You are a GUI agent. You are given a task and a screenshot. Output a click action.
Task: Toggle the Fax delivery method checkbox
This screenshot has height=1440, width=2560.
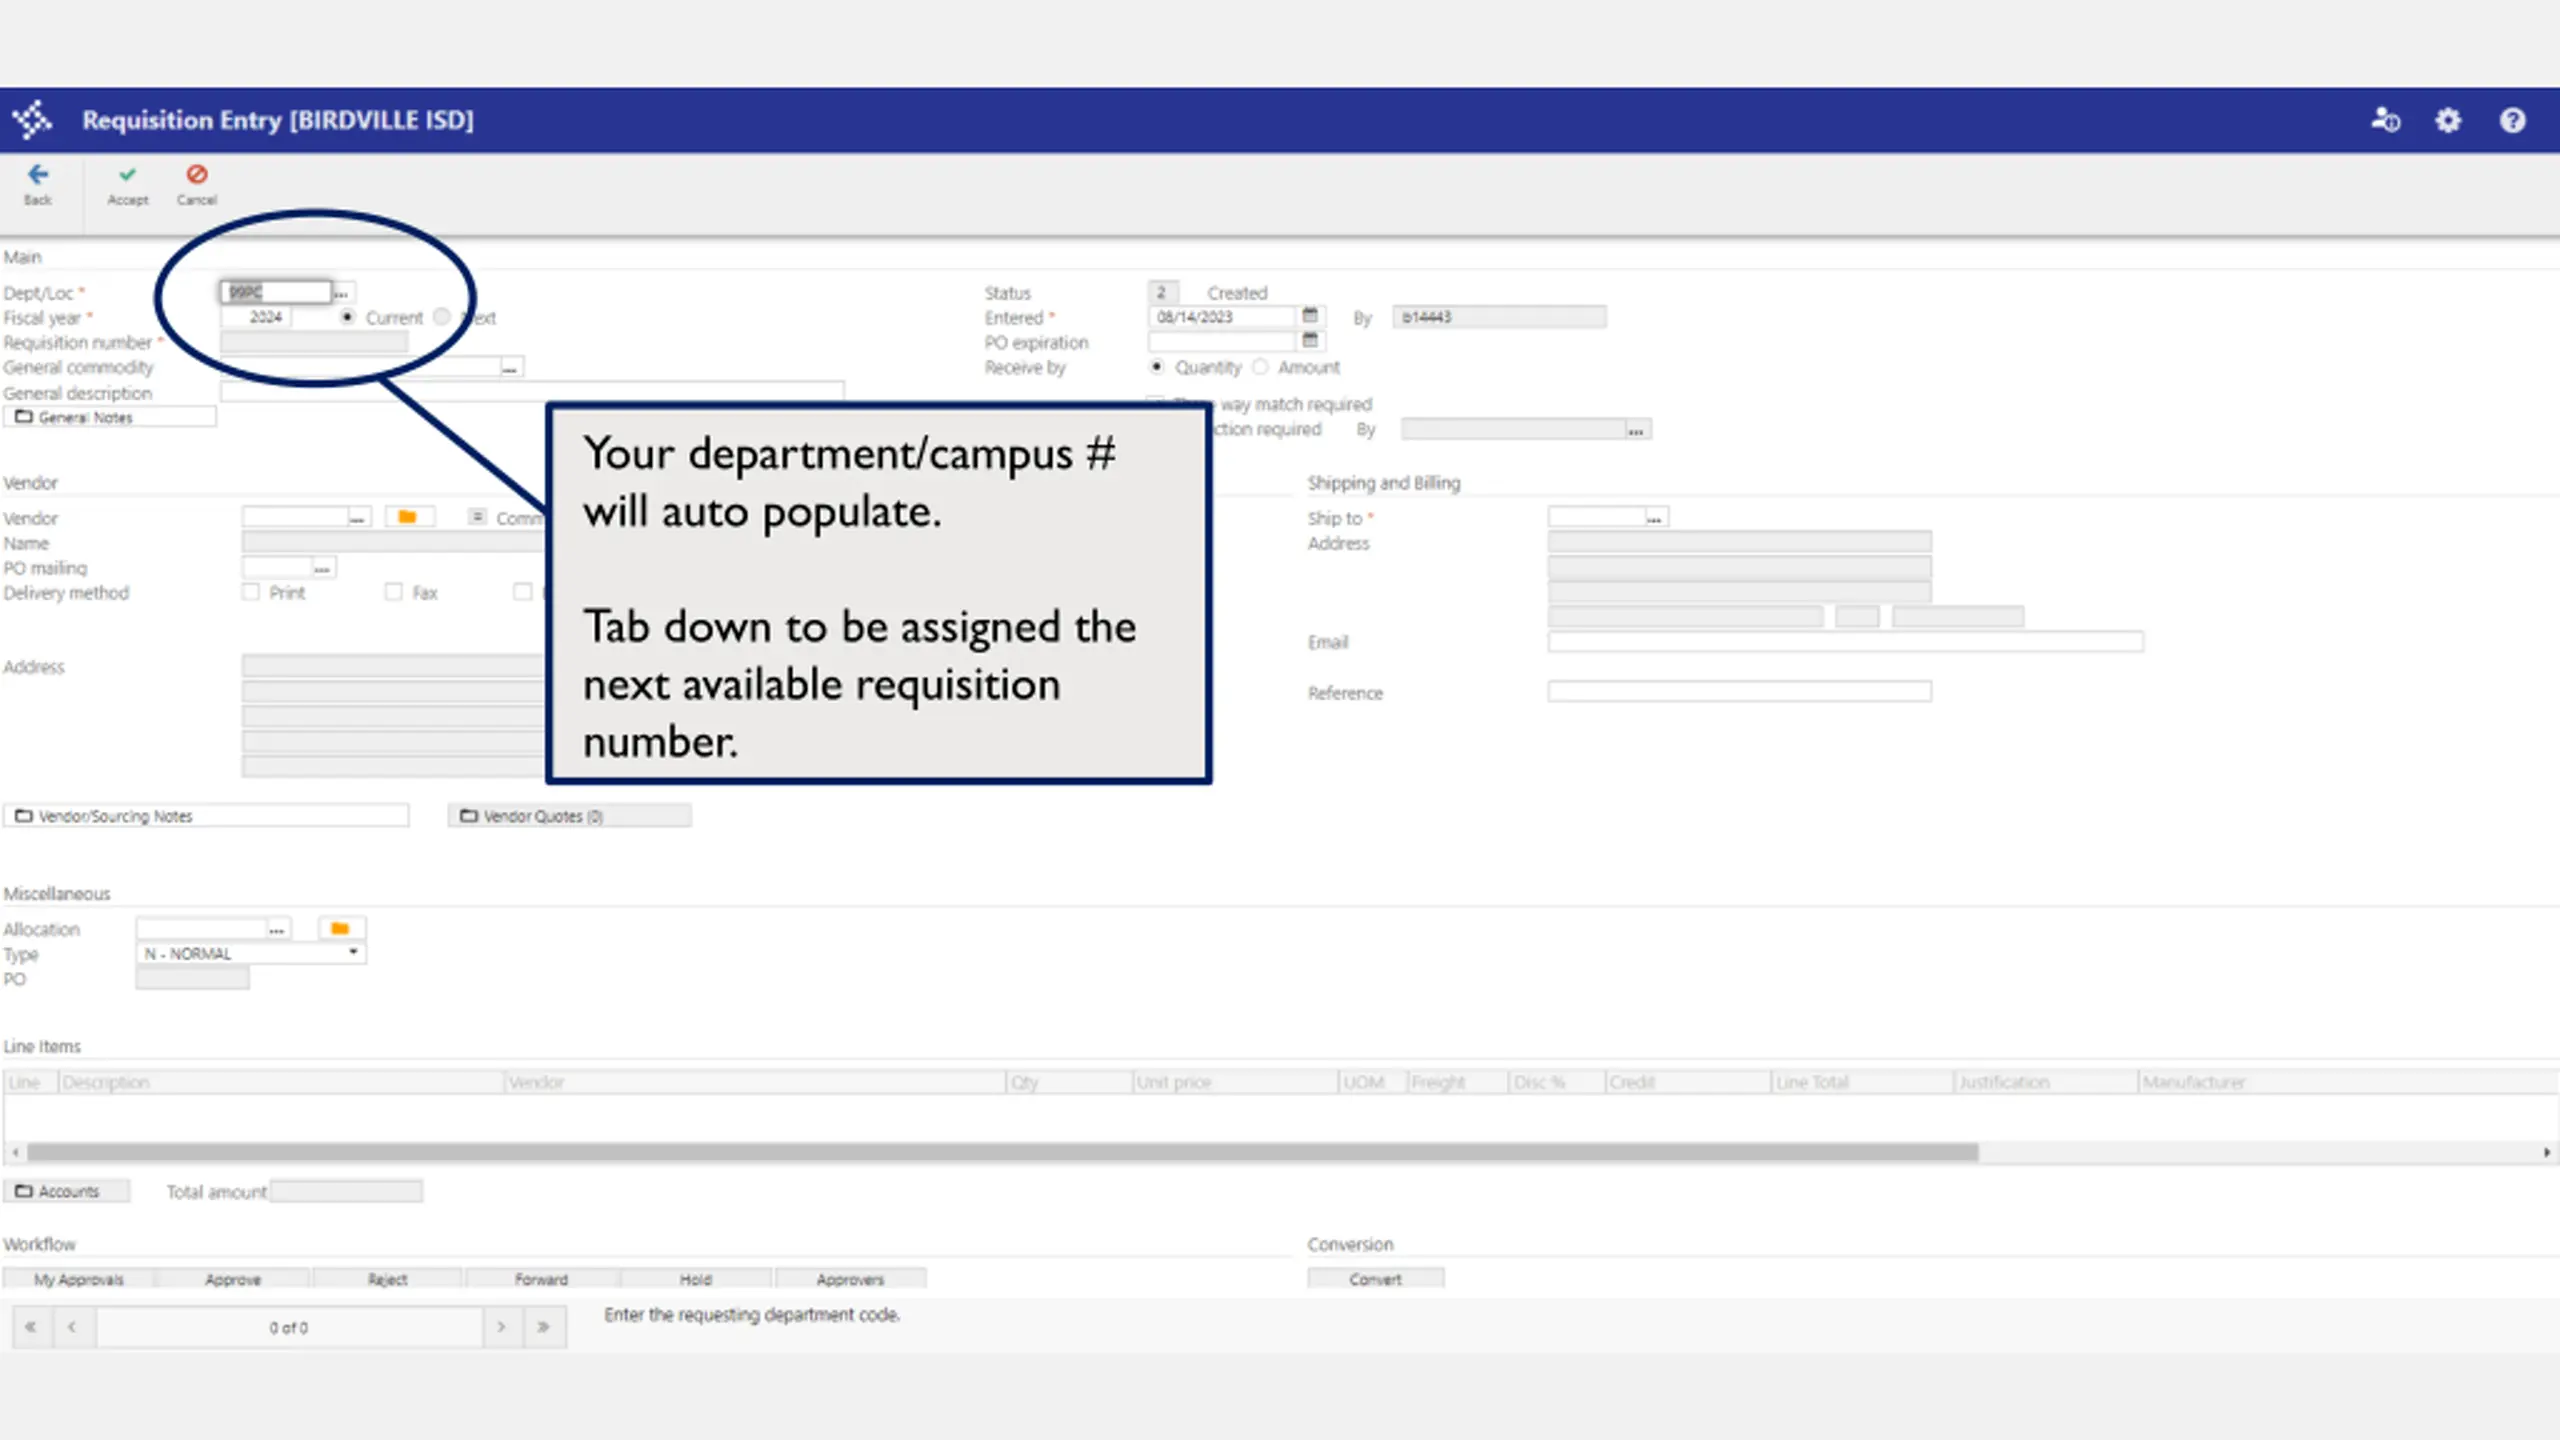(394, 592)
